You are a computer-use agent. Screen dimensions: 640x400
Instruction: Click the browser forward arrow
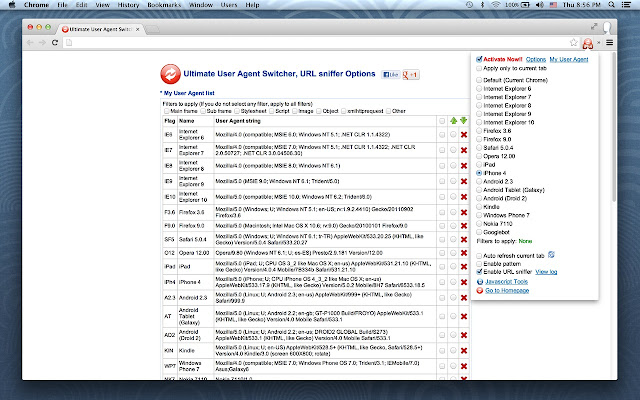tap(42, 42)
